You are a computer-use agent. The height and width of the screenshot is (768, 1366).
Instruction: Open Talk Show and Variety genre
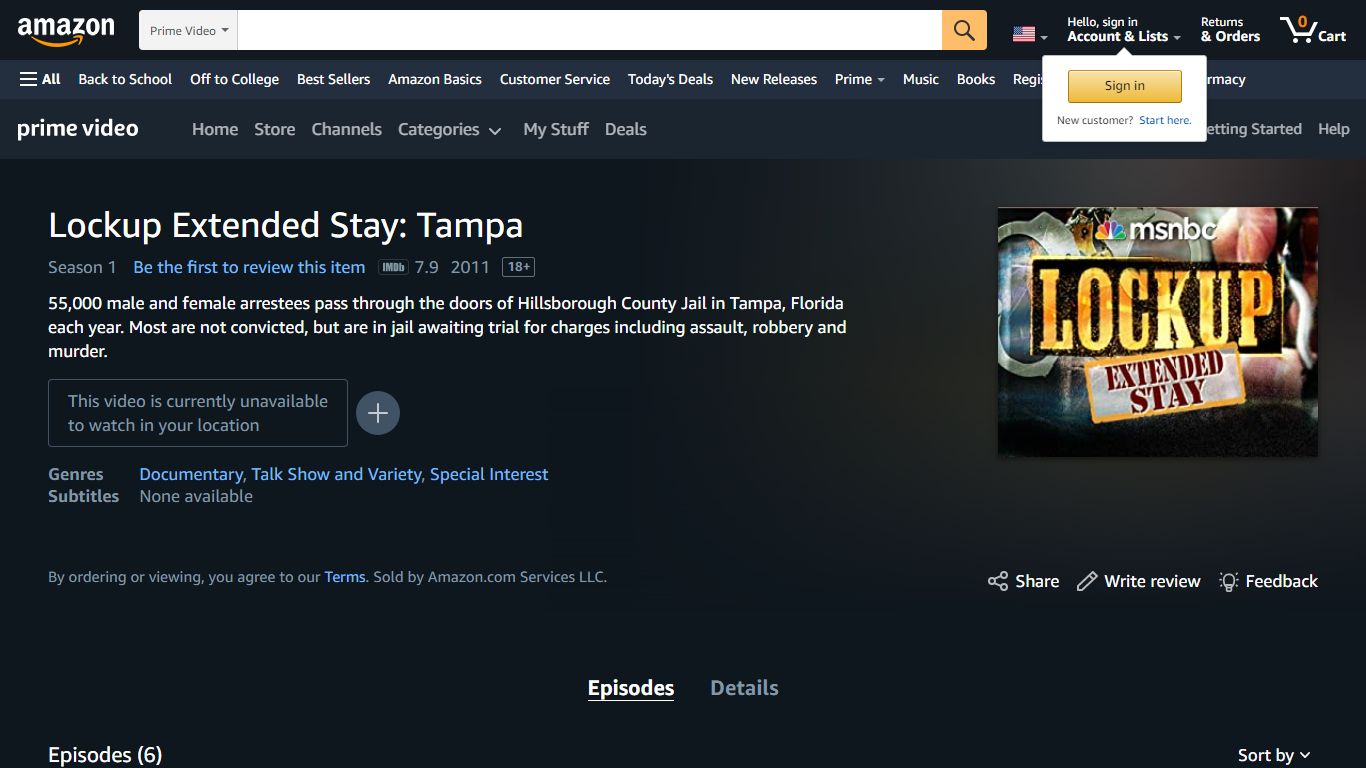(336, 474)
